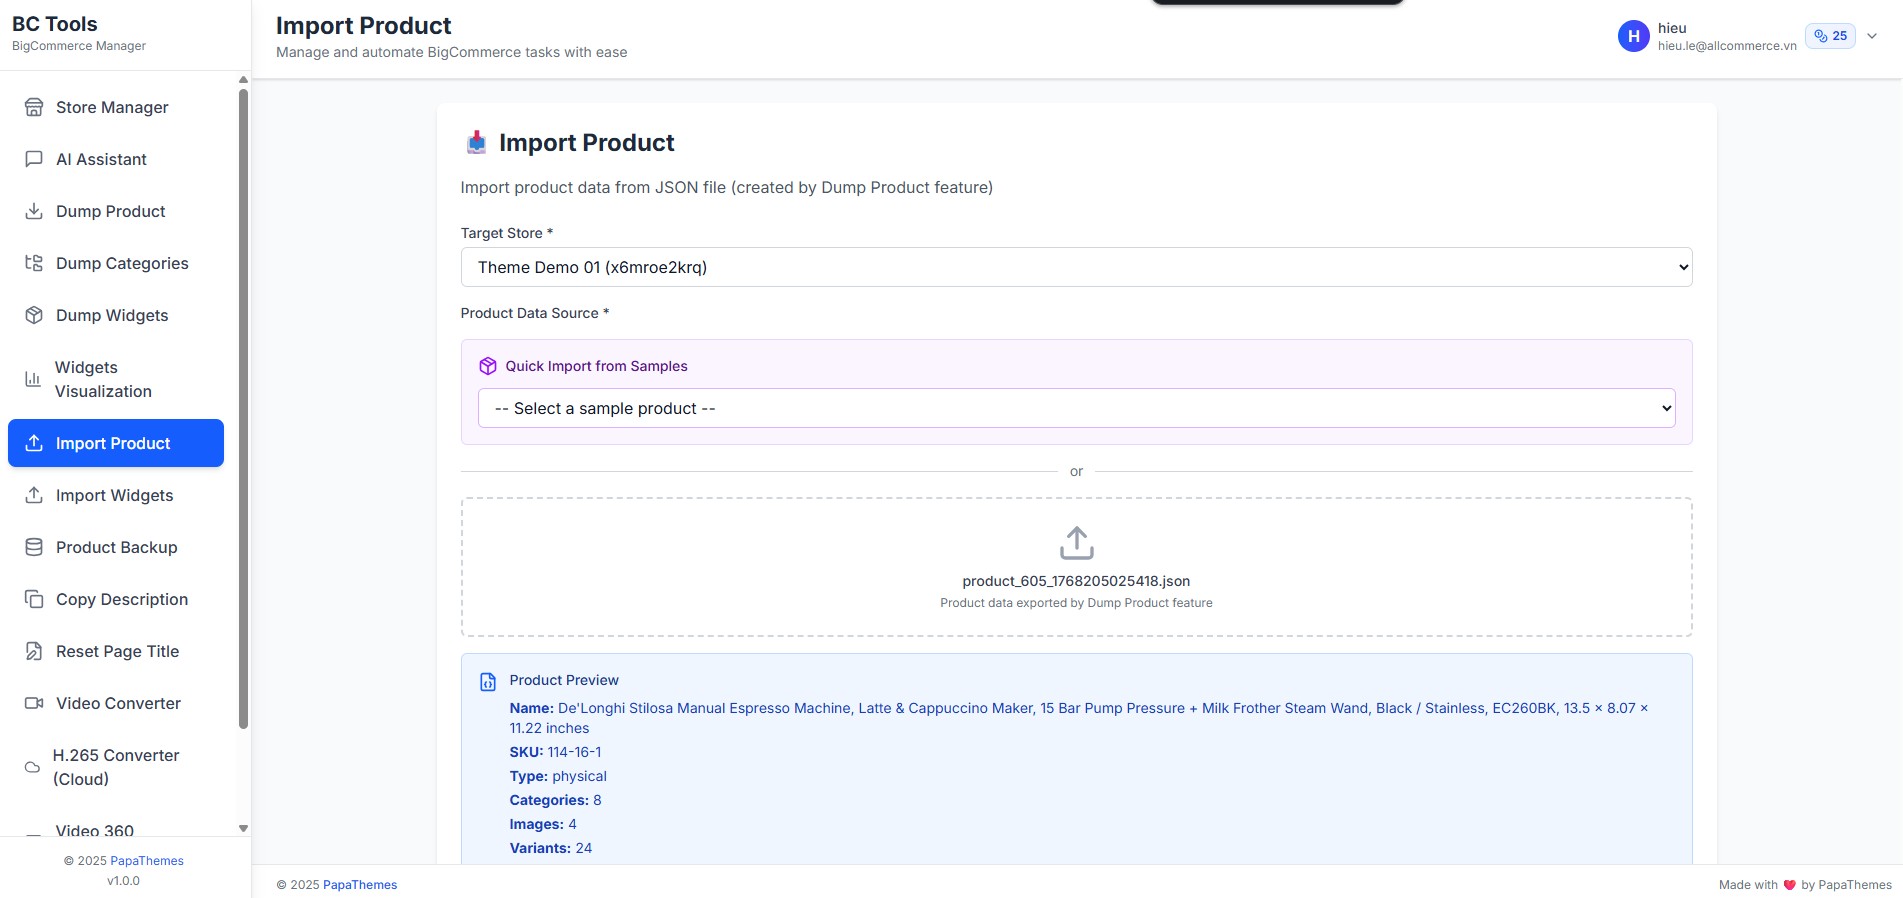Click the Type: physical line
The height and width of the screenshot is (898, 1903).
(558, 776)
